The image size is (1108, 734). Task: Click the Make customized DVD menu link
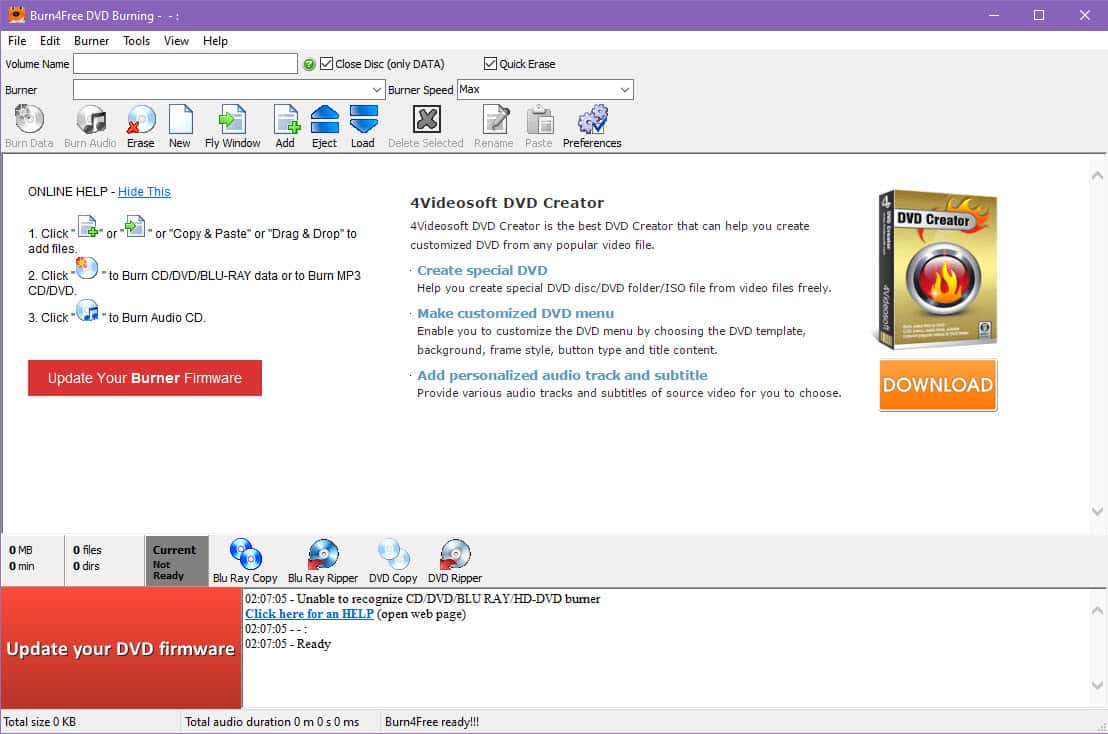click(x=515, y=314)
